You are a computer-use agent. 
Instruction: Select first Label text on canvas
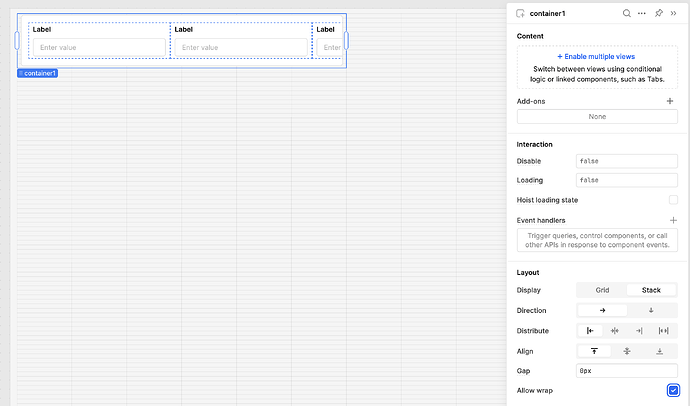coord(42,29)
